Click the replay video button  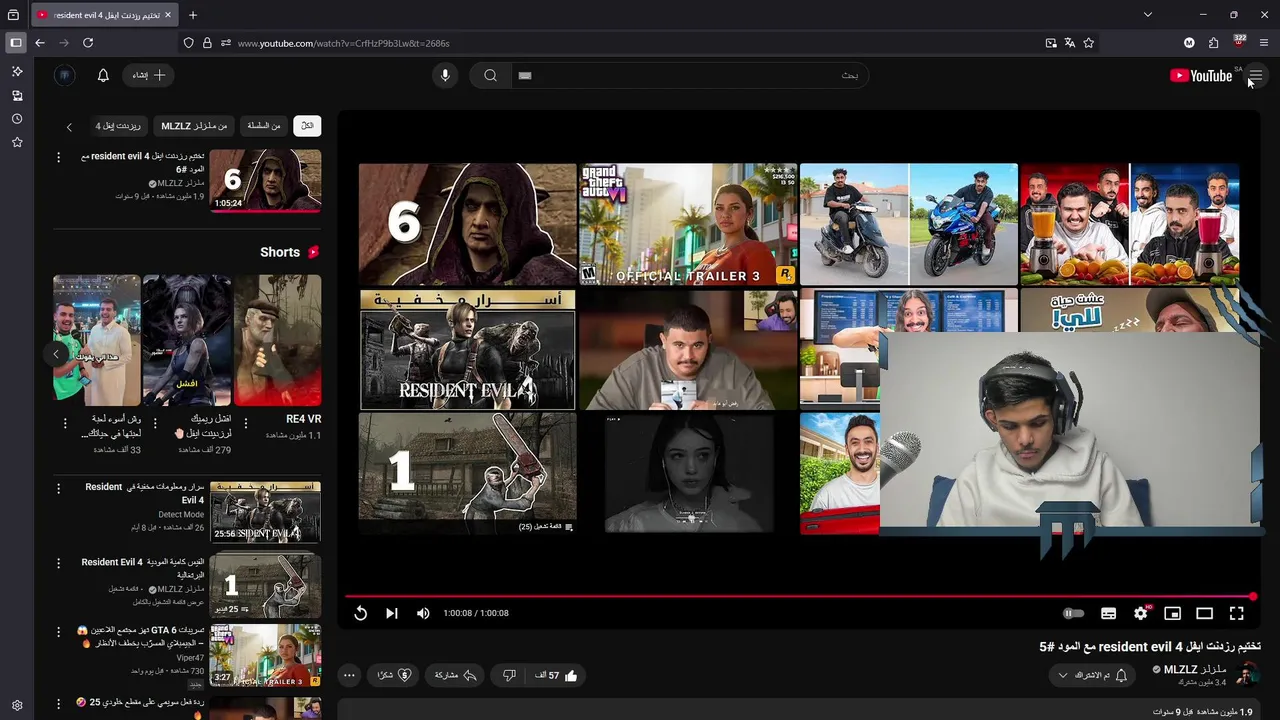361,613
